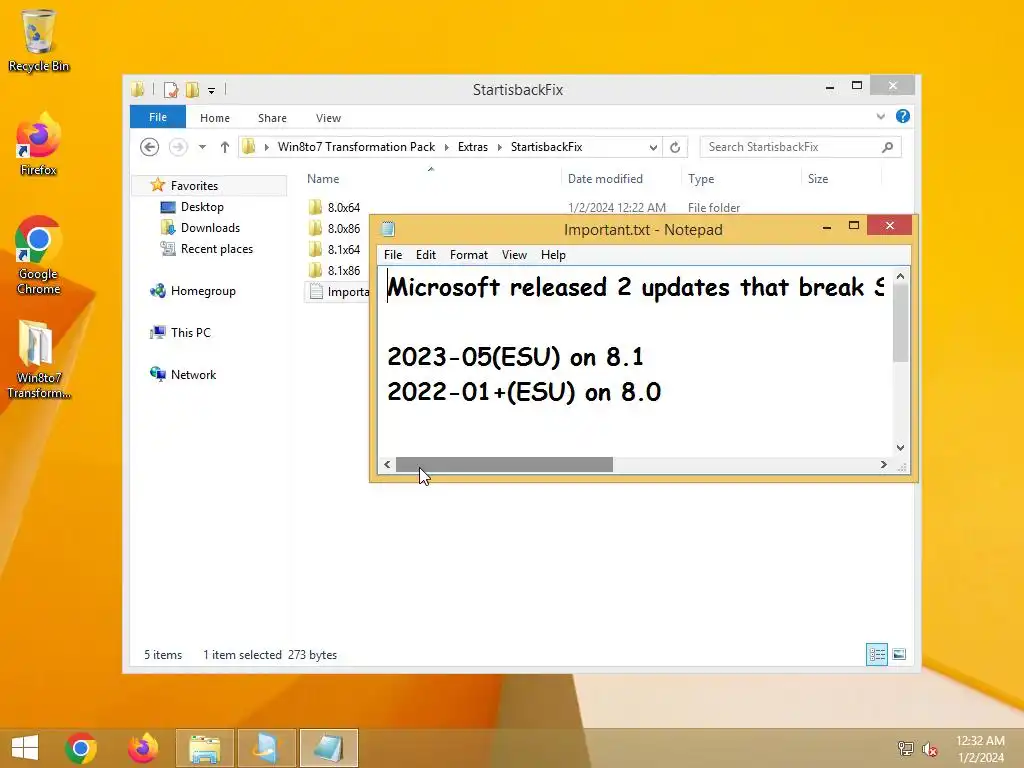Image resolution: width=1024 pixels, height=768 pixels.
Task: Click the search magnifier icon
Action: coord(887,147)
